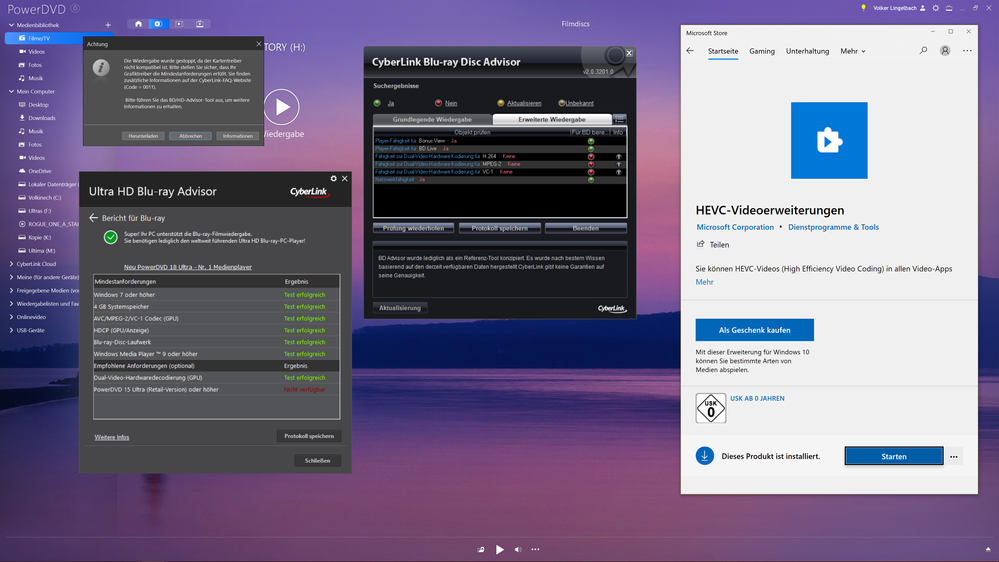The image size is (999, 562).
Task: Open the 'Neu PowerDVD 18 Ultra' link
Action: coord(187,267)
